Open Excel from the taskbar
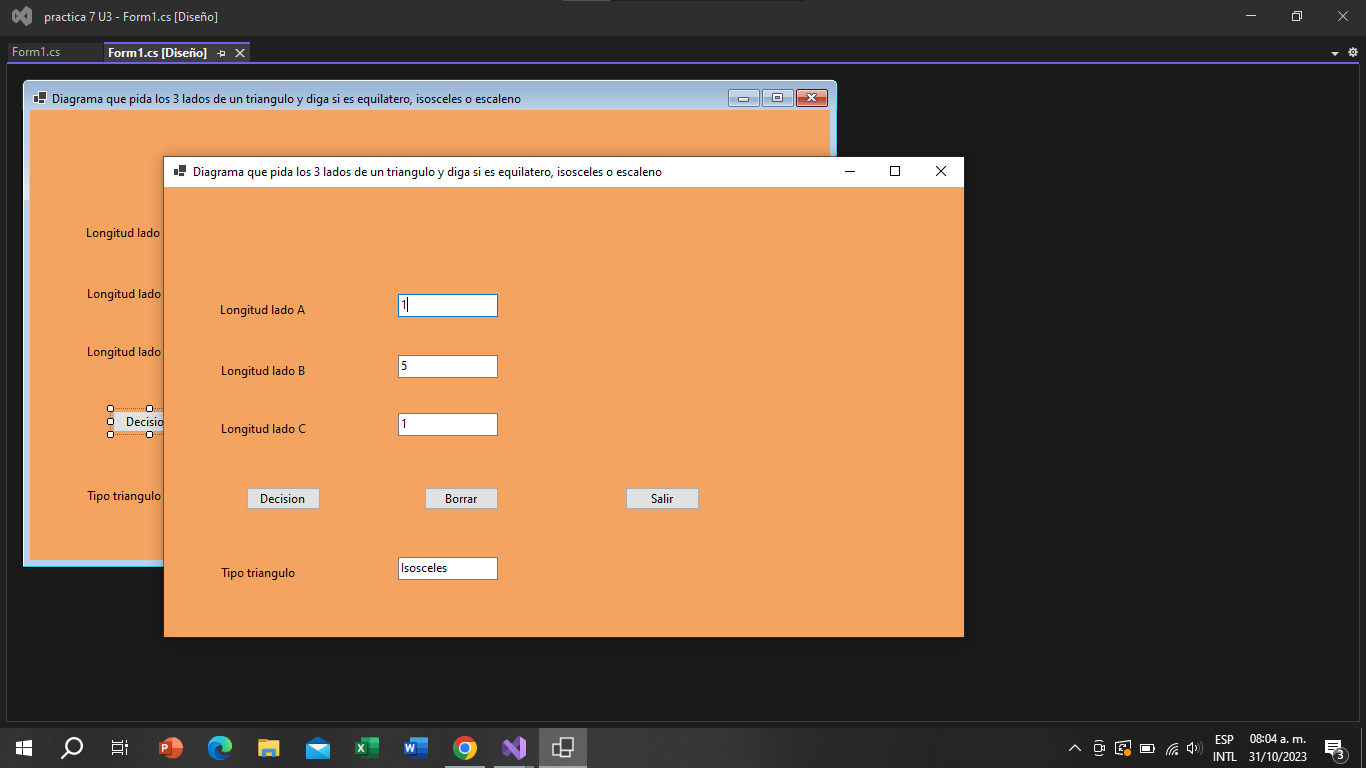The width and height of the screenshot is (1366, 768). click(367, 747)
